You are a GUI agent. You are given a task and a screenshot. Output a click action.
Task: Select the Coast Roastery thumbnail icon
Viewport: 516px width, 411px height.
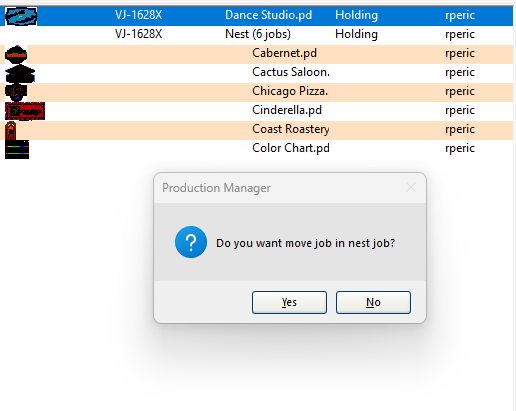point(11,131)
